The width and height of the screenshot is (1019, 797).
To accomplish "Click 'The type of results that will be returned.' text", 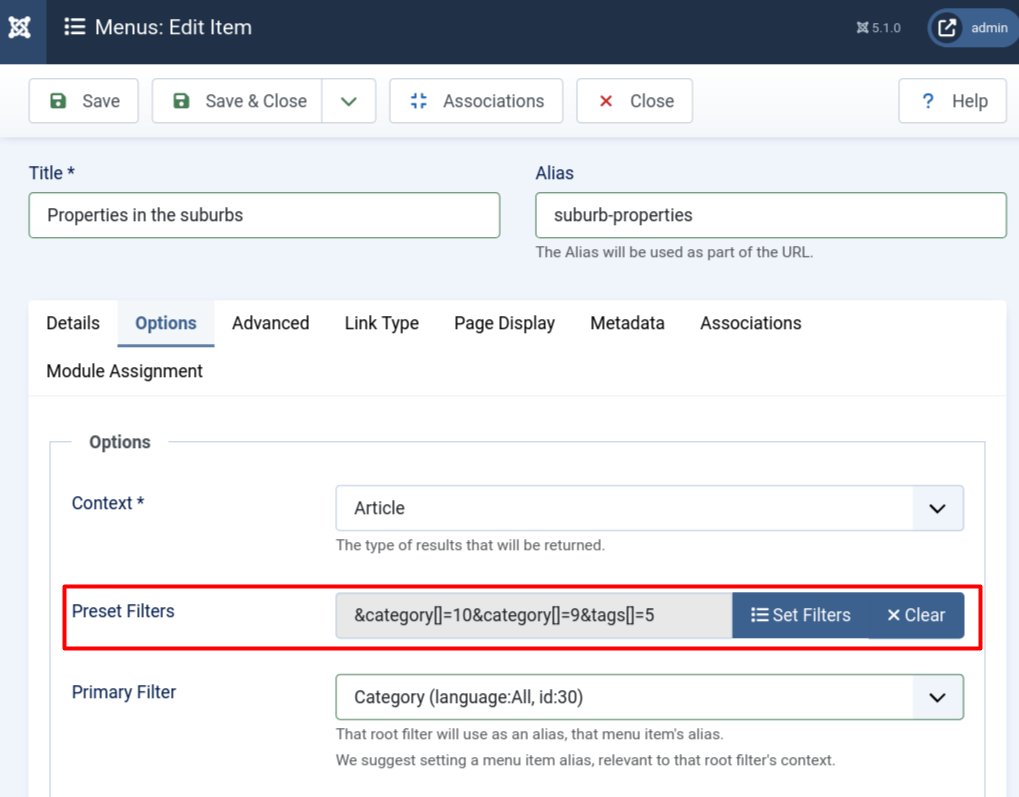I will click(470, 545).
